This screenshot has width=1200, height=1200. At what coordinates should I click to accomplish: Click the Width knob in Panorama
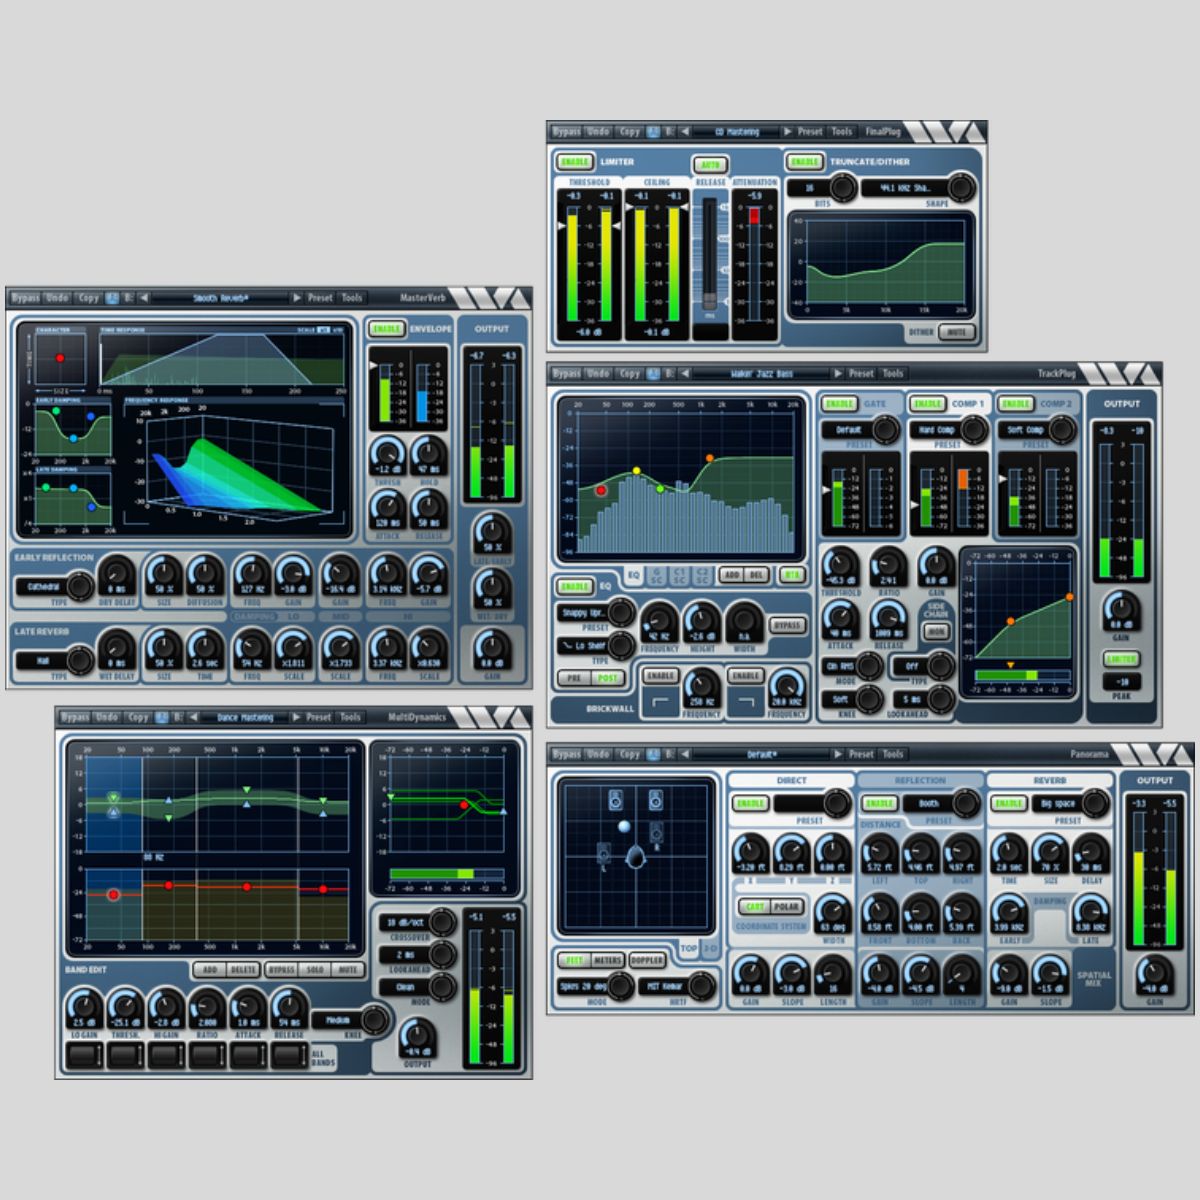pos(832,913)
